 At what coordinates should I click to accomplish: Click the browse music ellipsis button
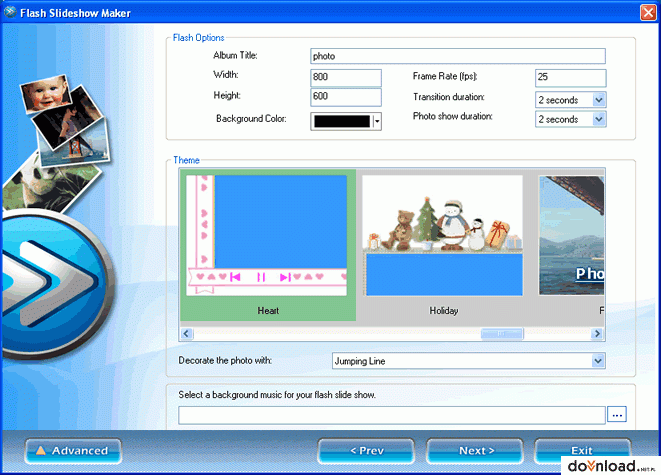(x=617, y=415)
